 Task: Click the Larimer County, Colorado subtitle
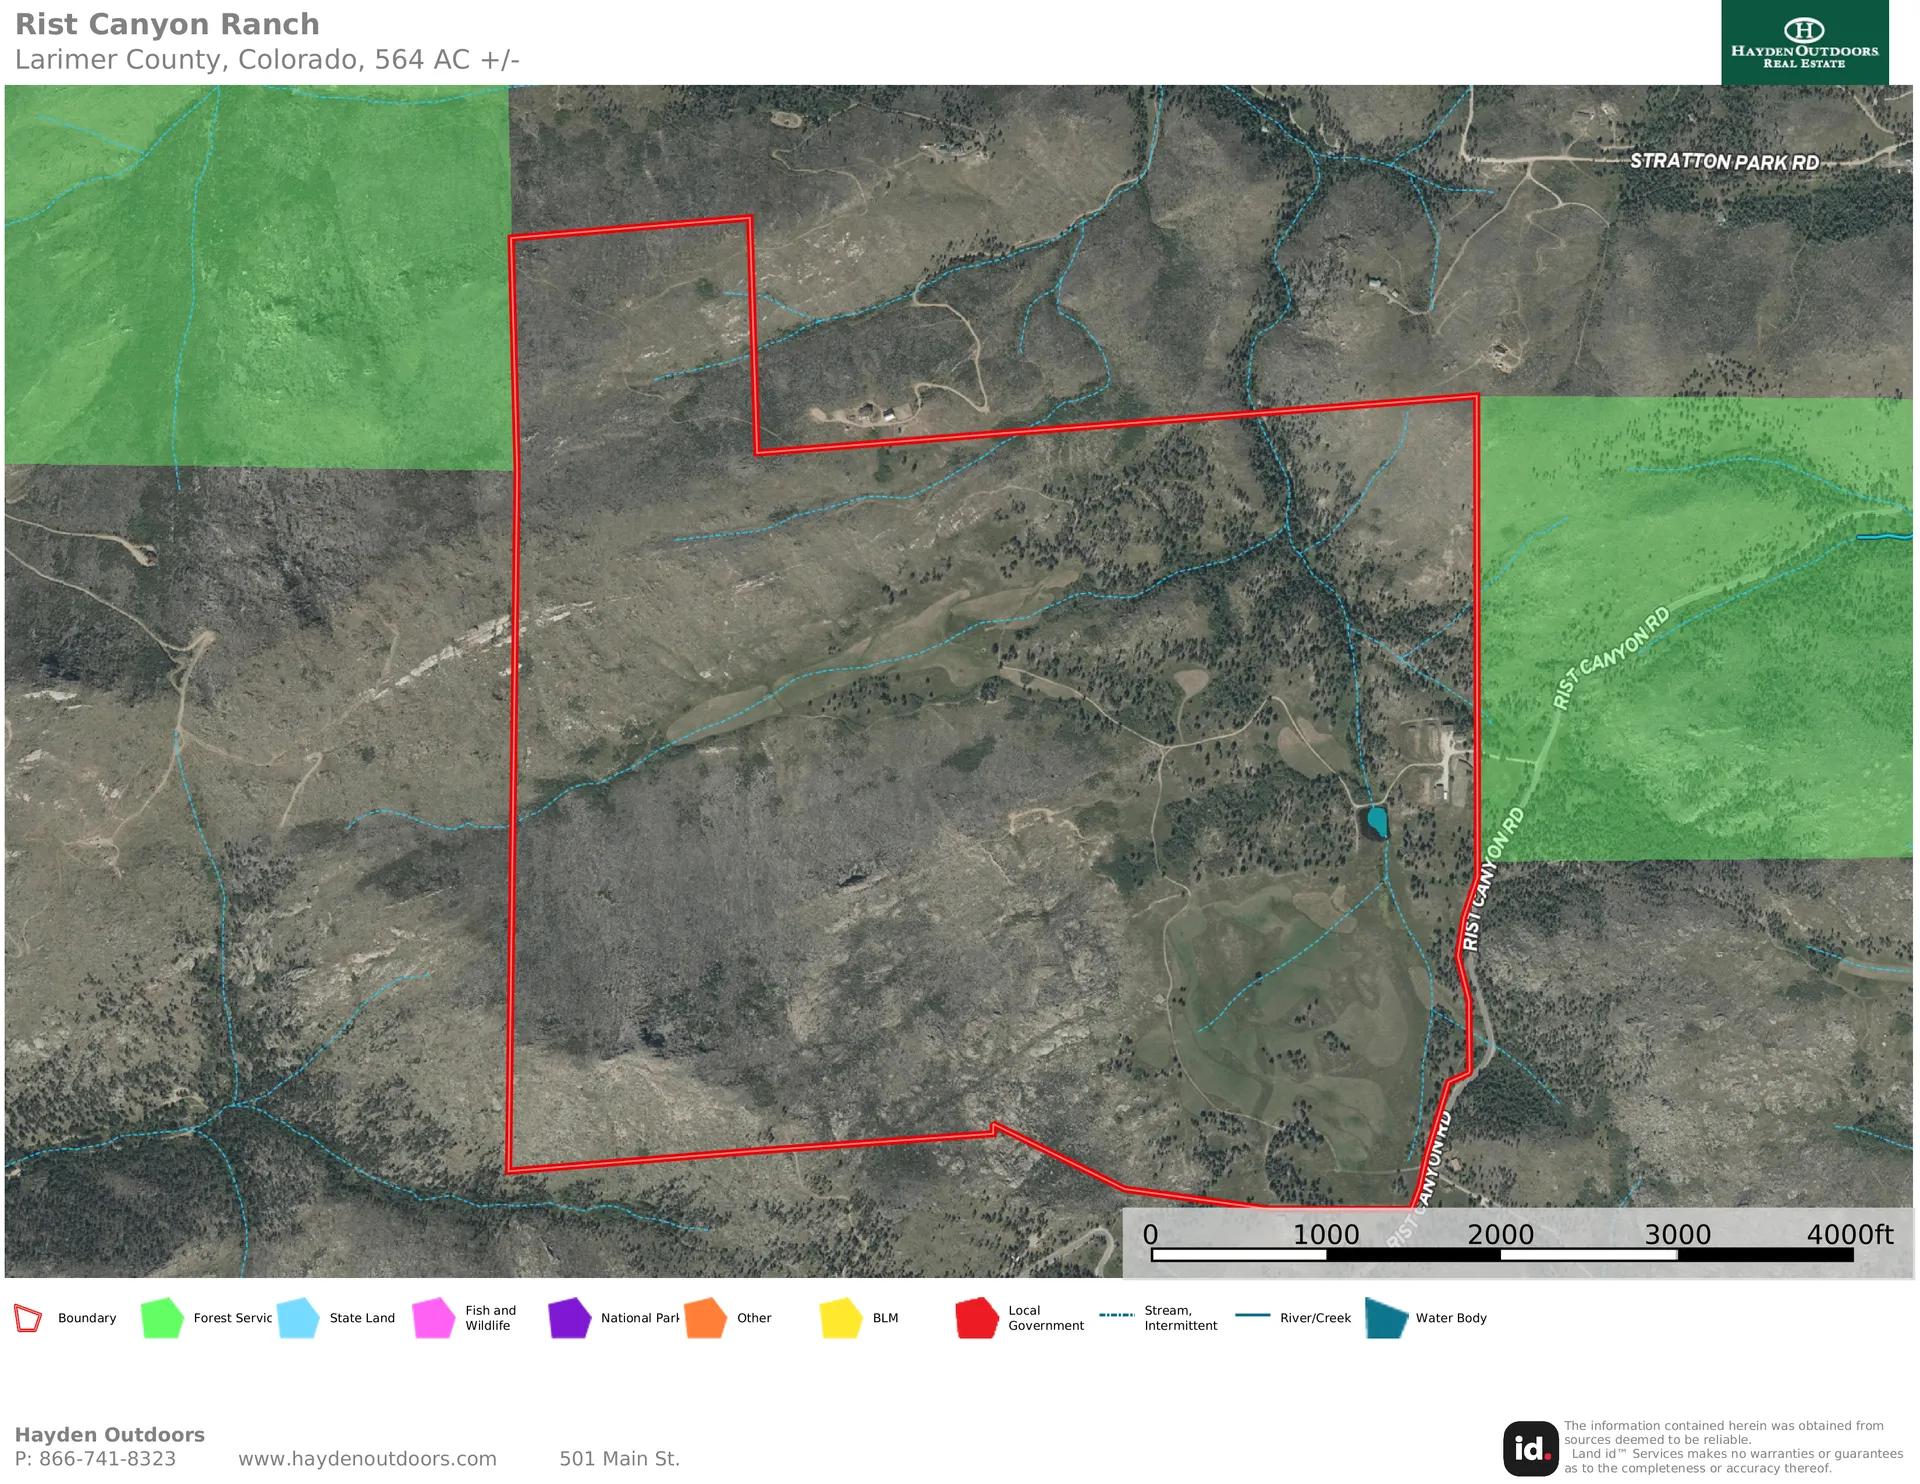coord(267,60)
